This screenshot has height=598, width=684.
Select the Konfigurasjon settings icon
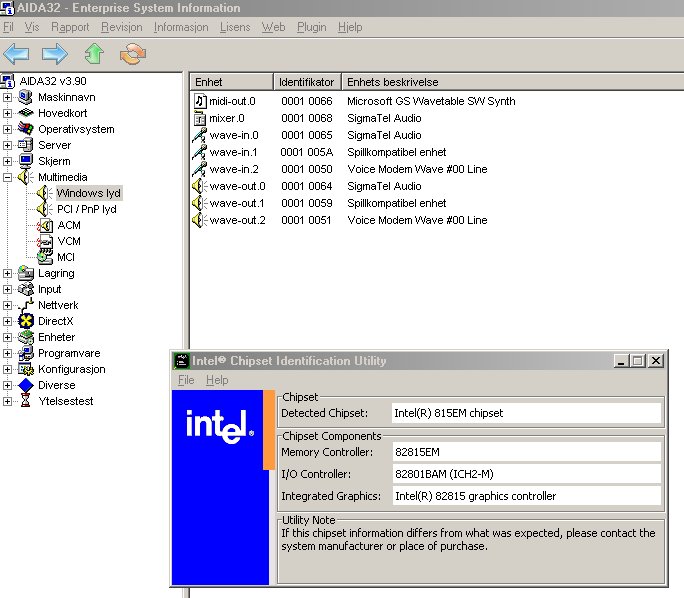(x=26, y=369)
